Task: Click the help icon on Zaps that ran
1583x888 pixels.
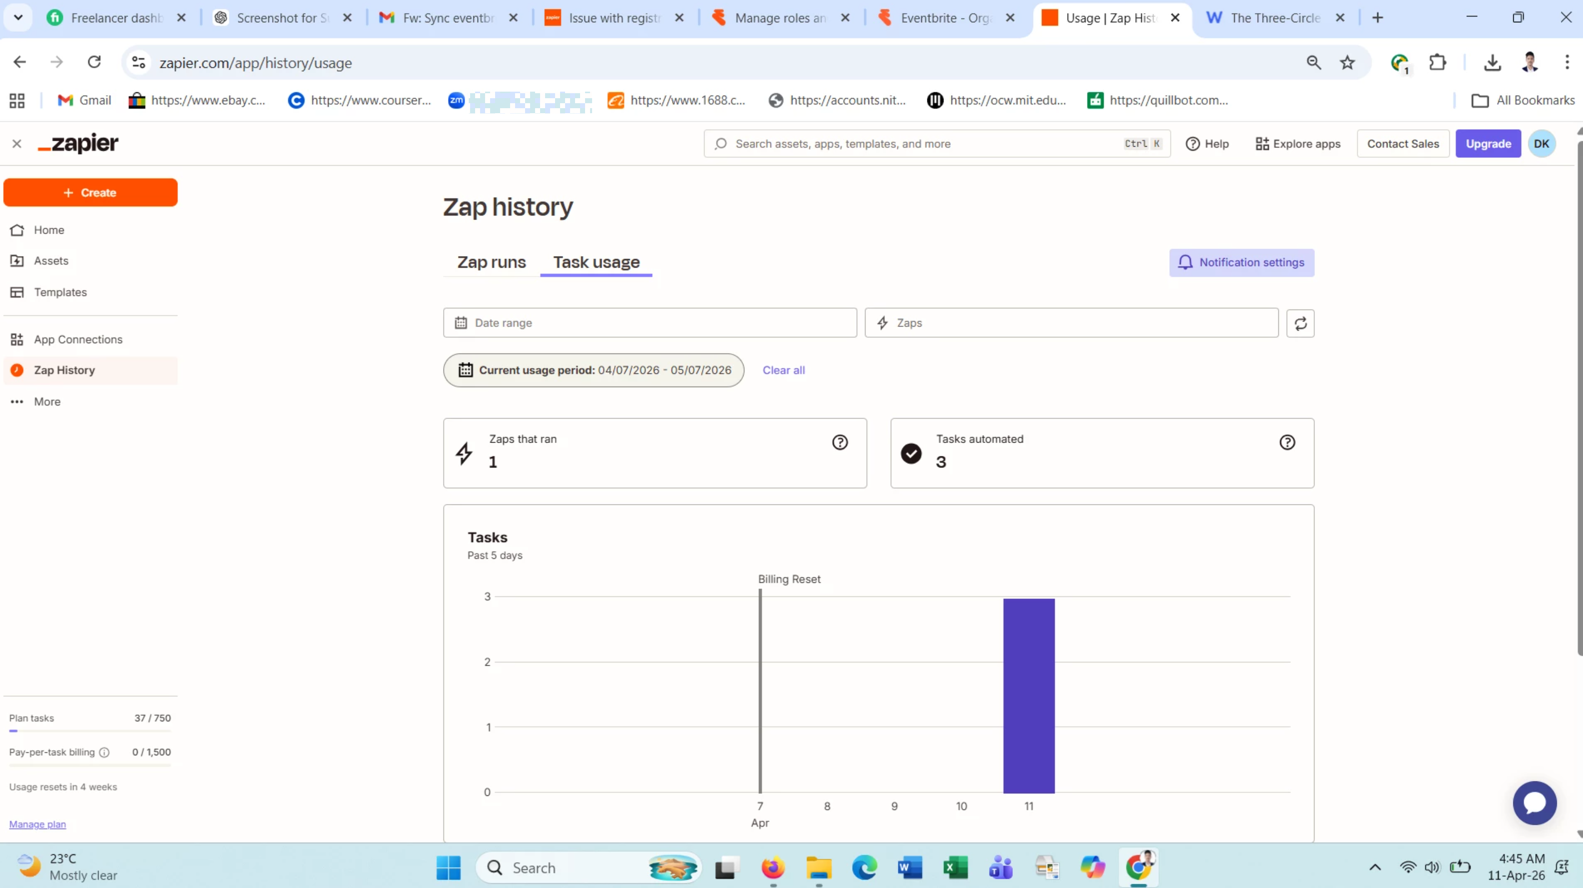Action: coord(840,442)
